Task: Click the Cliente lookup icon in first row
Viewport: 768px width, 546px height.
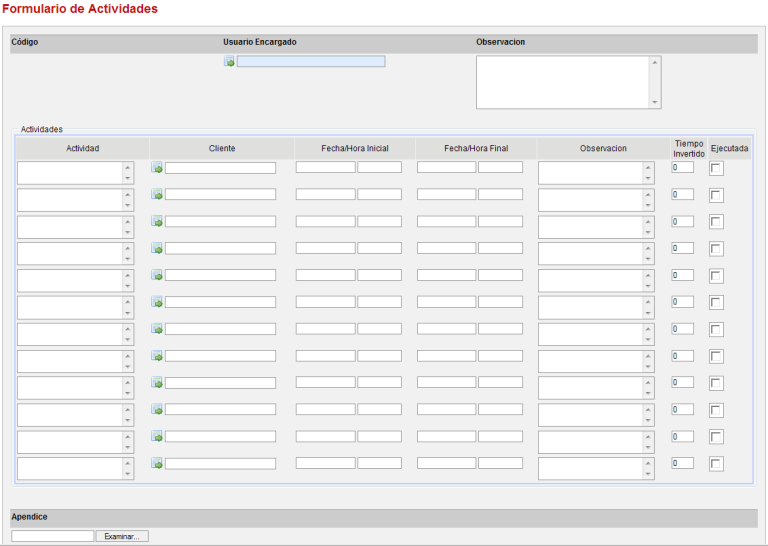Action: click(x=157, y=168)
